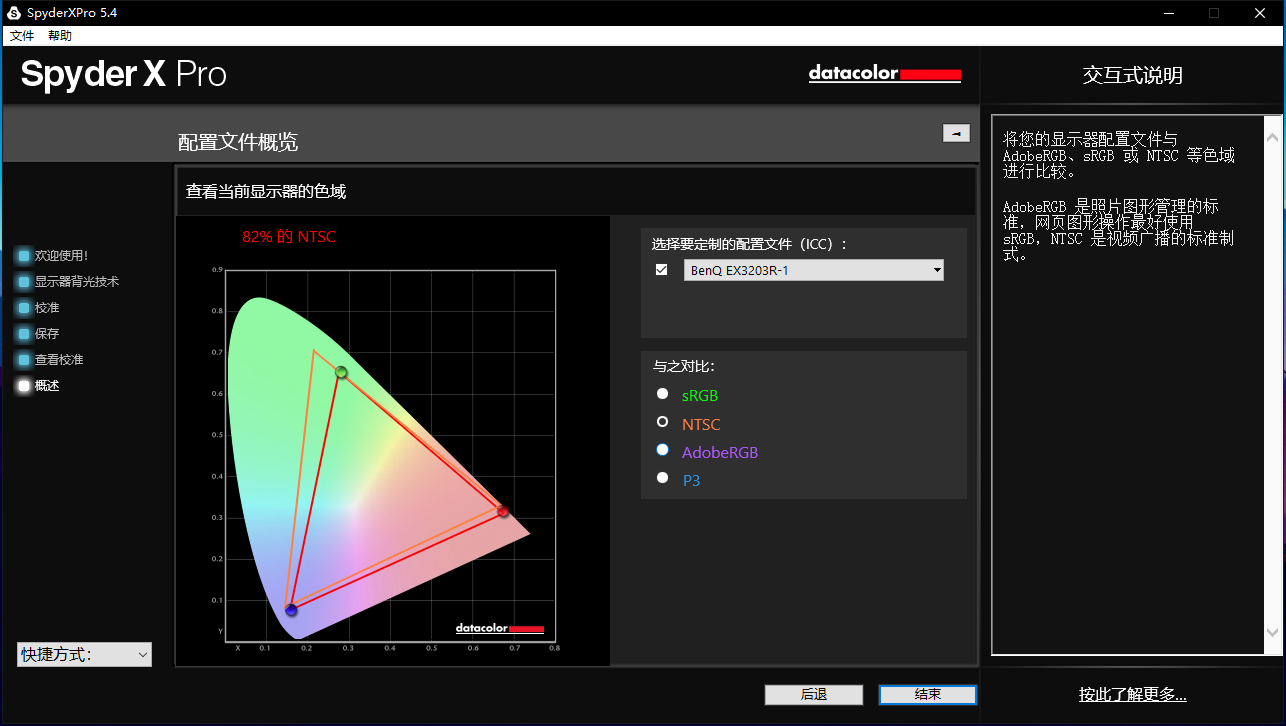This screenshot has width=1286, height=726.
Task: Click the indicator light beside 保存
Action: click(24, 334)
